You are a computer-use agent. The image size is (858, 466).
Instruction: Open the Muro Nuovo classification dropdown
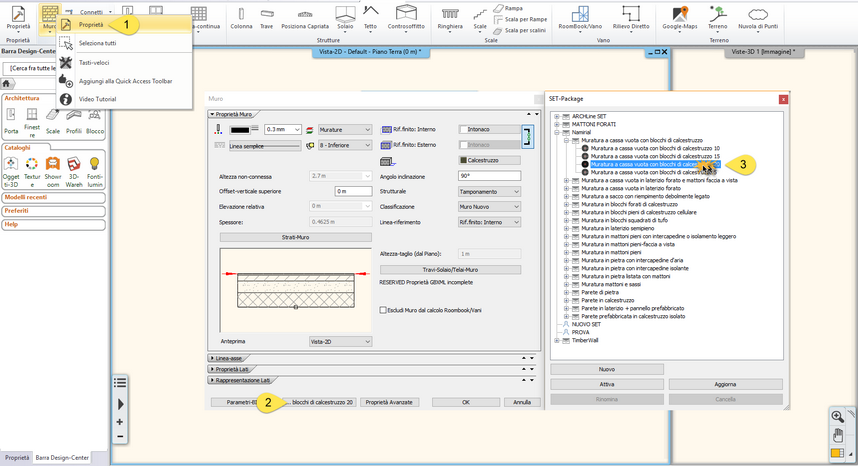pos(489,207)
